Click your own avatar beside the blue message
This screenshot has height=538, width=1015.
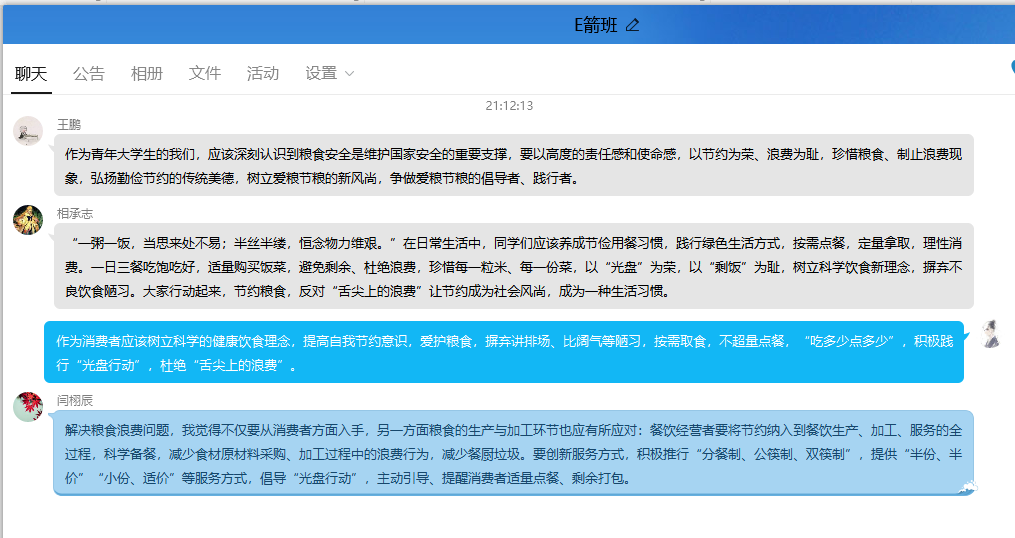point(990,334)
